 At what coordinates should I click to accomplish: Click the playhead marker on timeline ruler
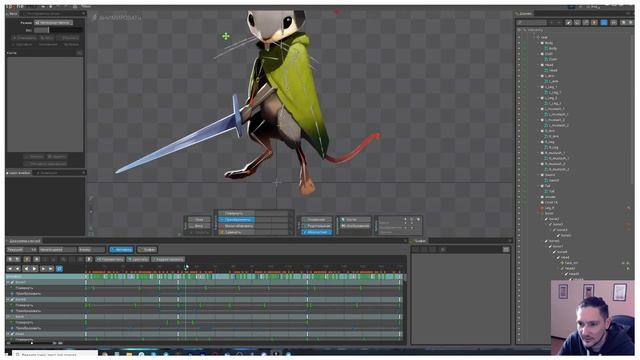[186, 267]
